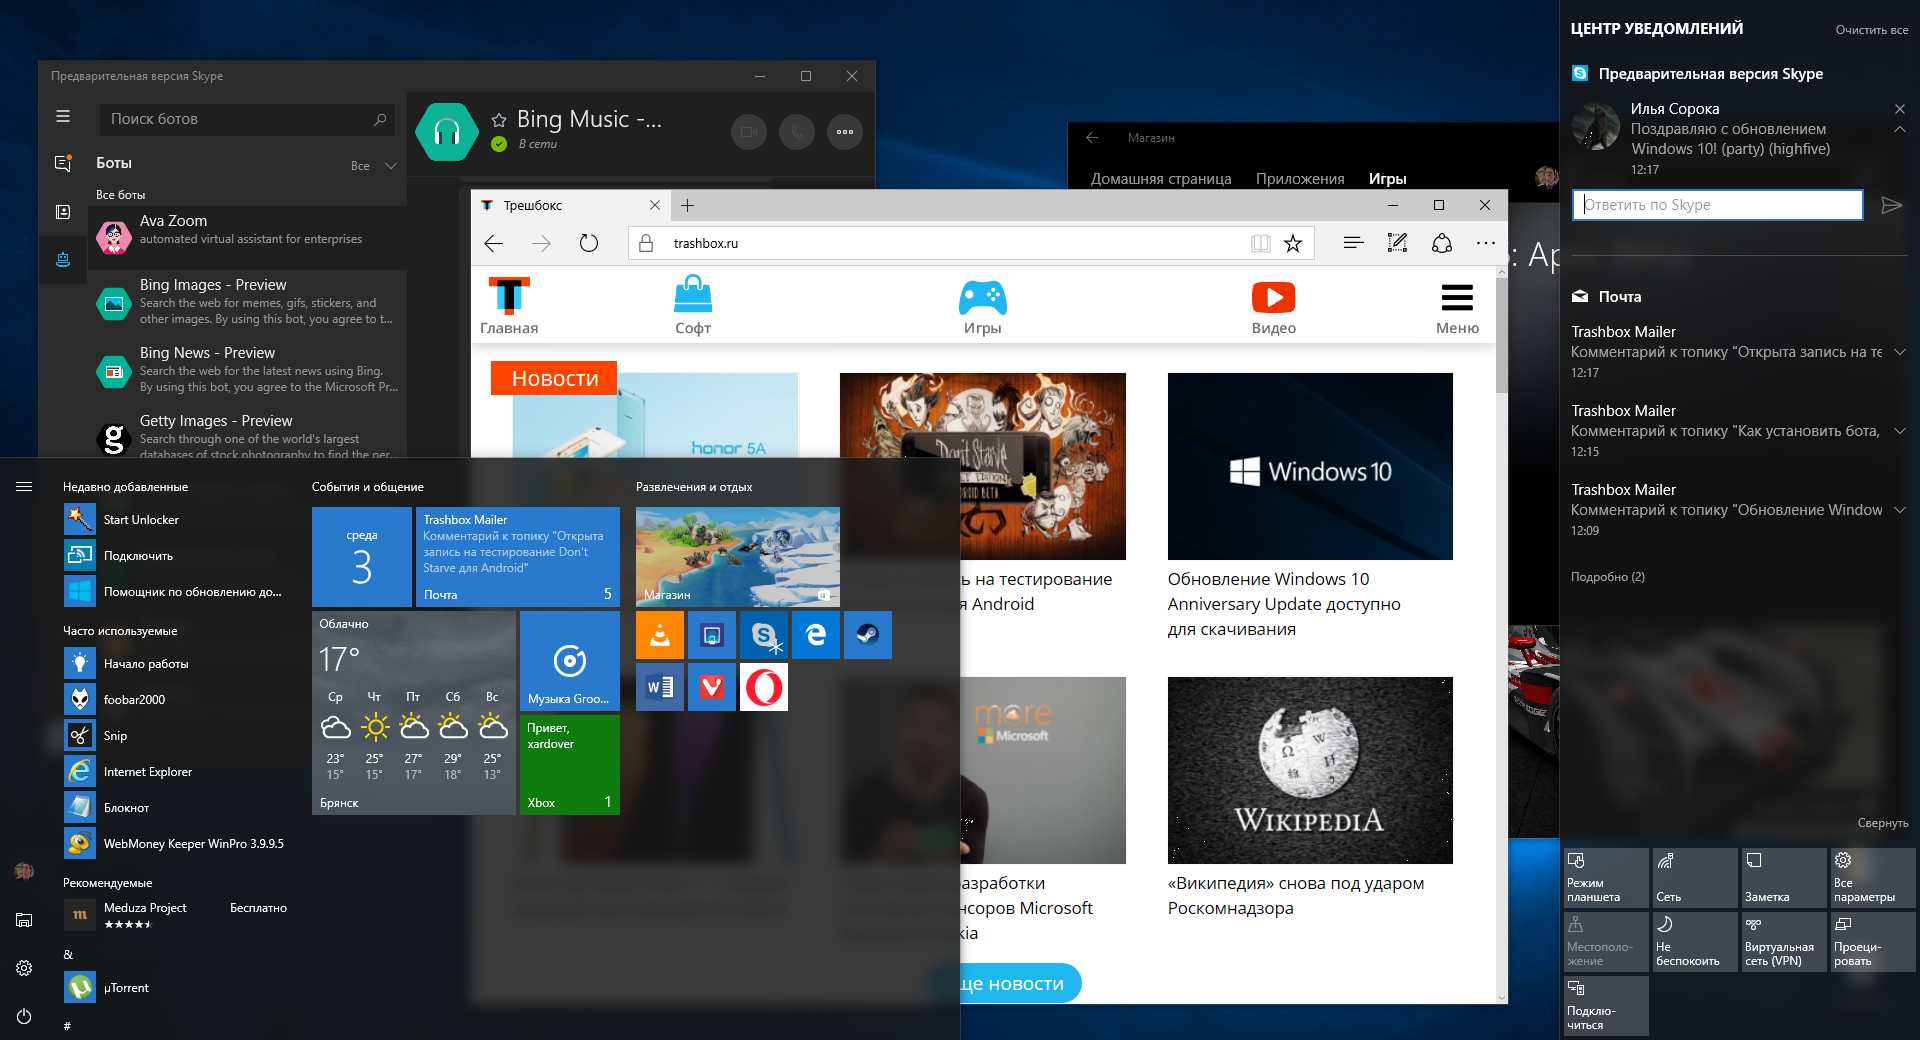The image size is (1920, 1040).
Task: Focus the Поиск ботов search field
Action: (247, 119)
